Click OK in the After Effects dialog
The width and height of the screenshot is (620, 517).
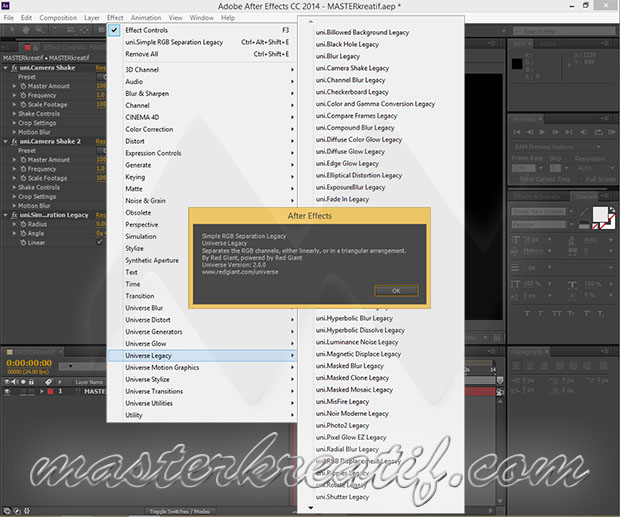(x=396, y=290)
